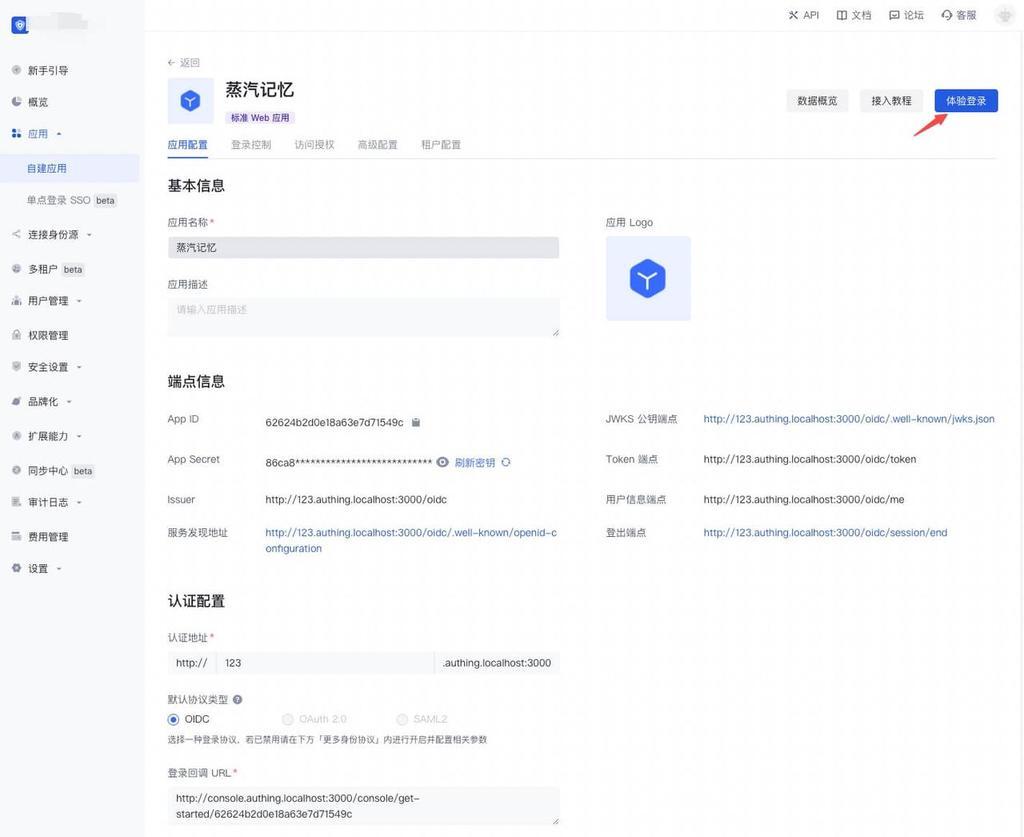Image resolution: width=1024 pixels, height=837 pixels.
Task: Switch to the 登录控制 tab
Action: coord(251,145)
